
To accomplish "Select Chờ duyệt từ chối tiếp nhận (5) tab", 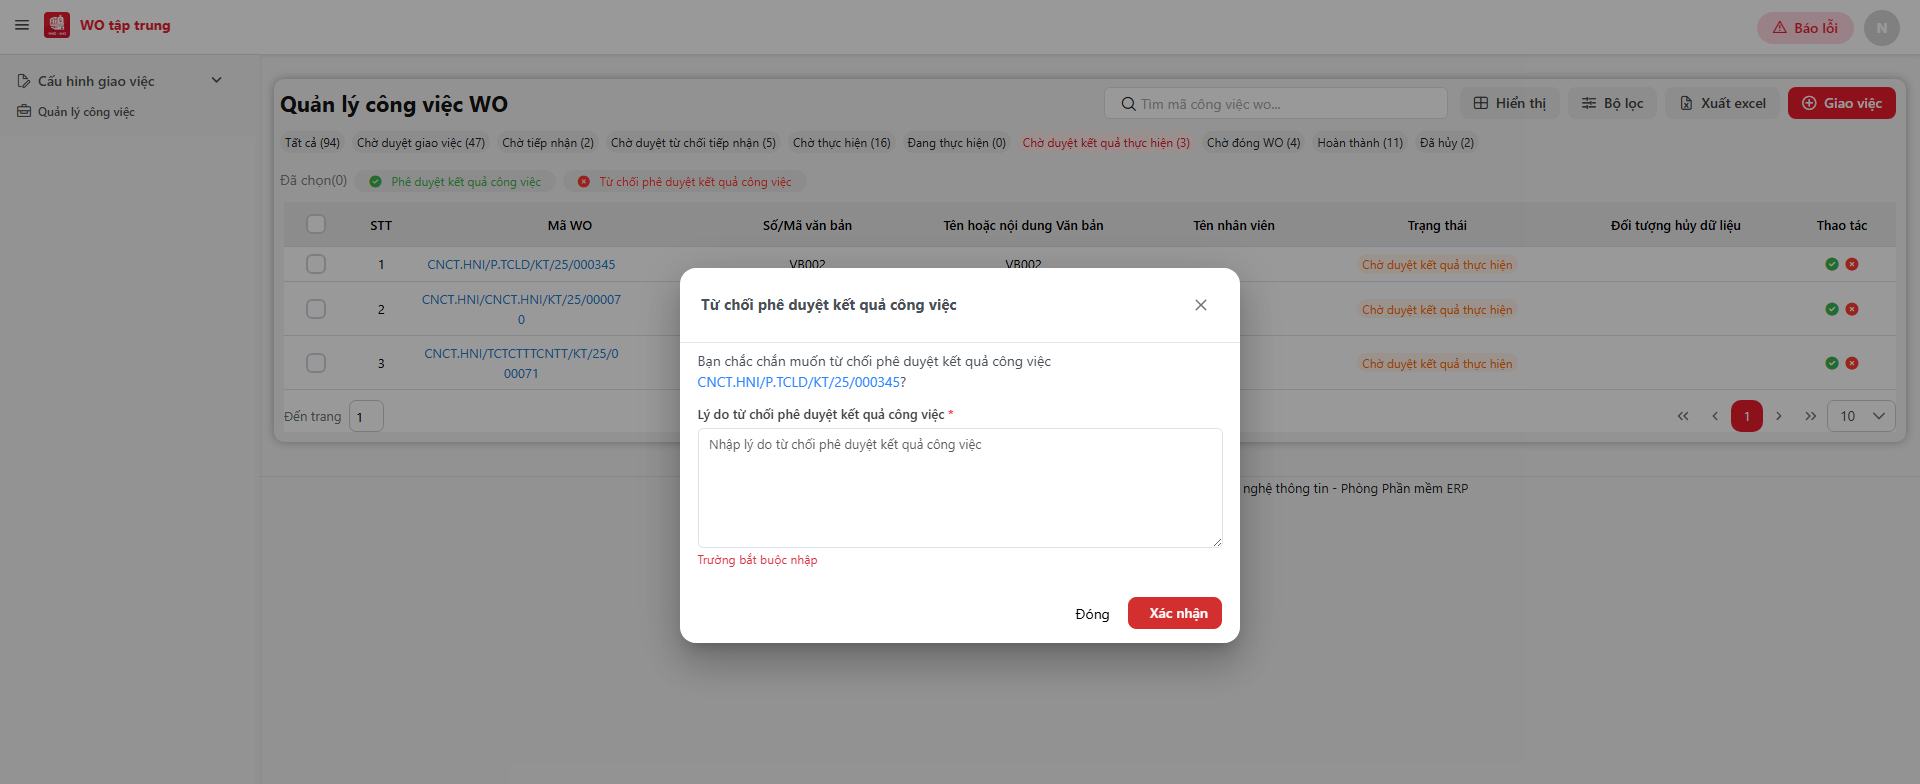I will point(693,143).
